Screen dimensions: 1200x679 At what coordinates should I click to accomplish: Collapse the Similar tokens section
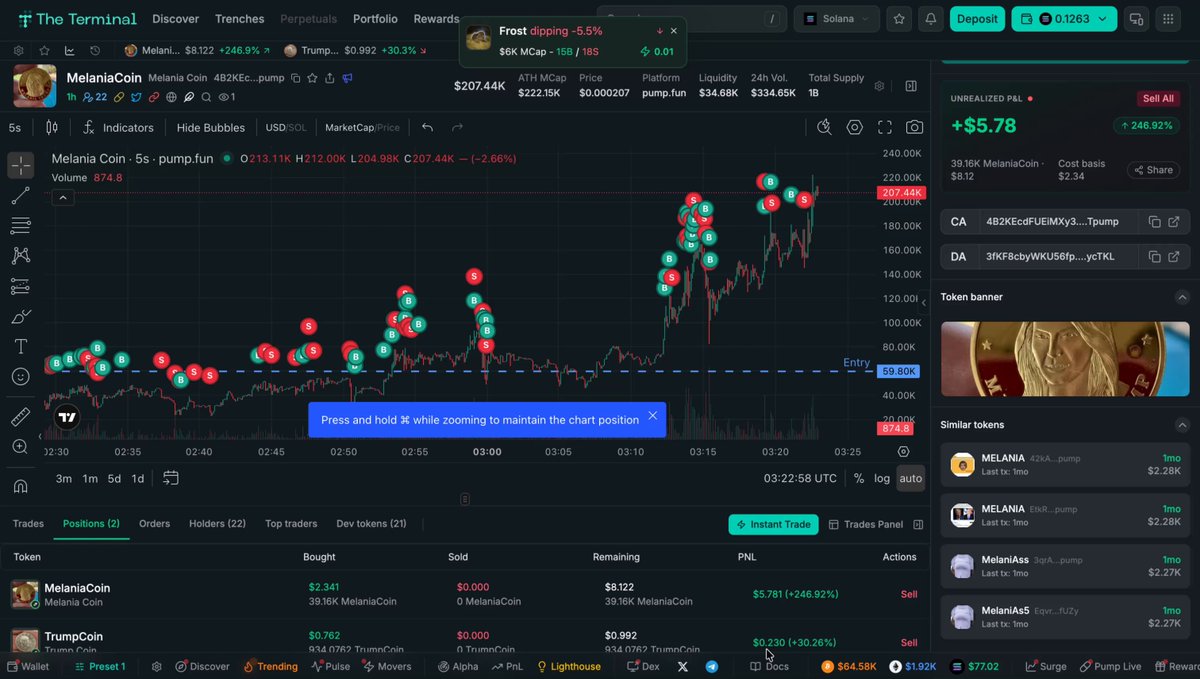(1181, 425)
